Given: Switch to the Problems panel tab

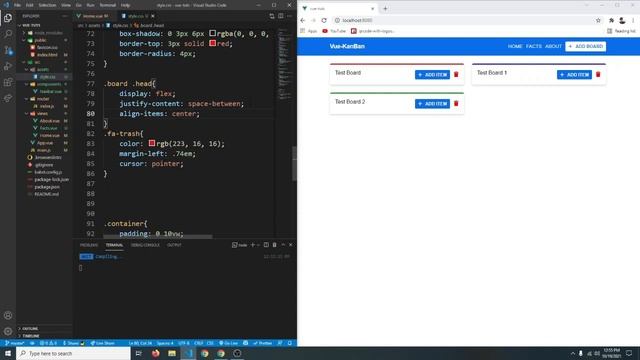Looking at the screenshot, I should (89, 245).
